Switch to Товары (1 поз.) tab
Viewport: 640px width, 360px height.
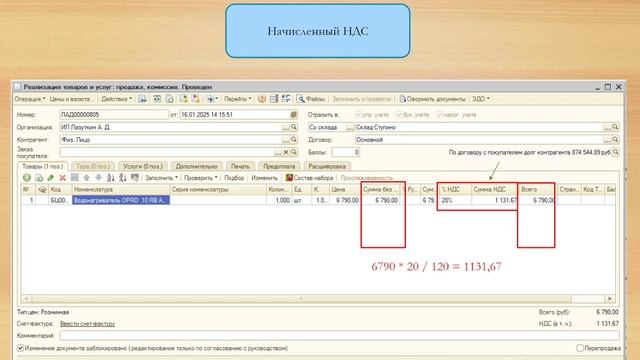coord(42,166)
